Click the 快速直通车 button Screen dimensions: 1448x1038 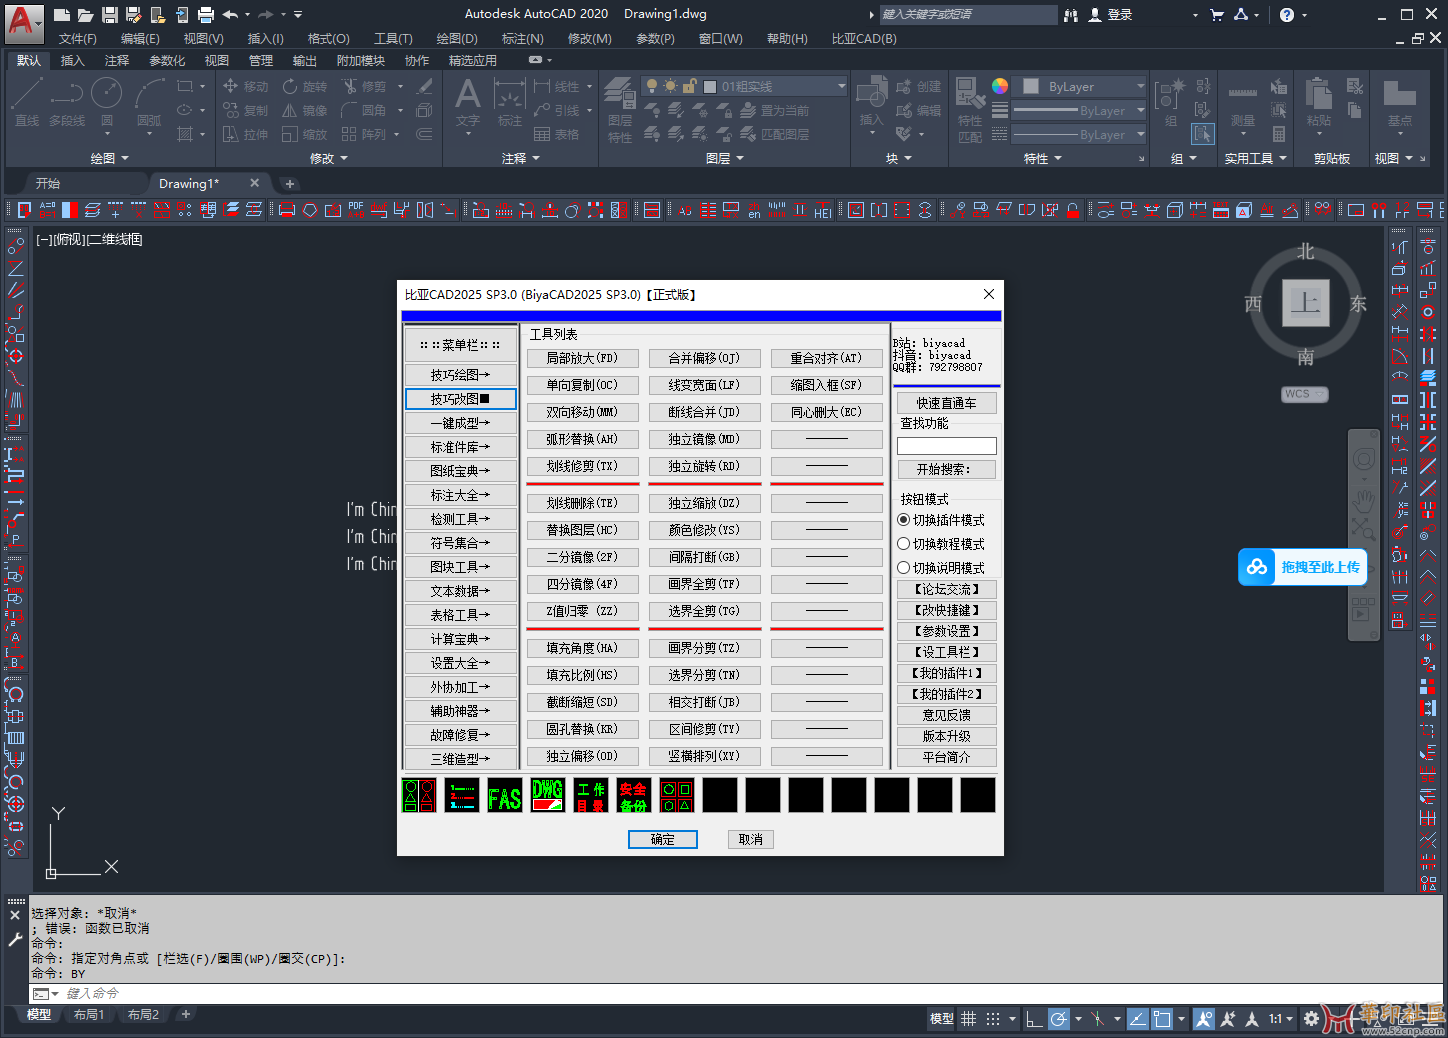pyautogui.click(x=946, y=403)
